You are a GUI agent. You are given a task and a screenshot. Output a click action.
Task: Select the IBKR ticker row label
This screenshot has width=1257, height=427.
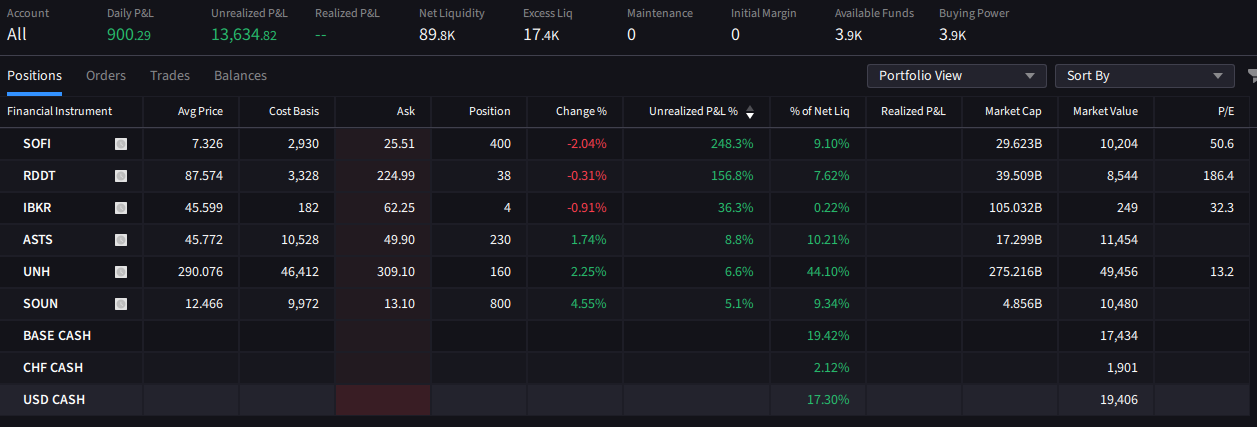coord(37,208)
